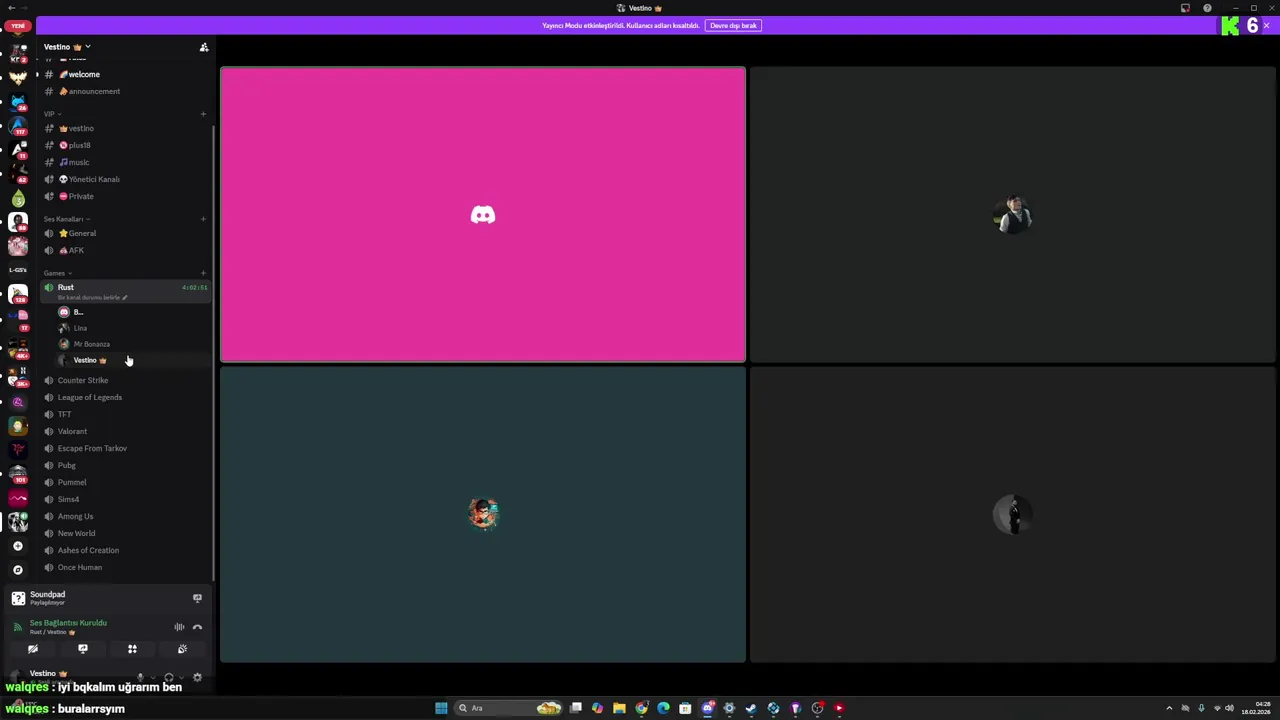The height and width of the screenshot is (720, 1280).
Task: Open the discover servers compass icon
Action: click(17, 570)
